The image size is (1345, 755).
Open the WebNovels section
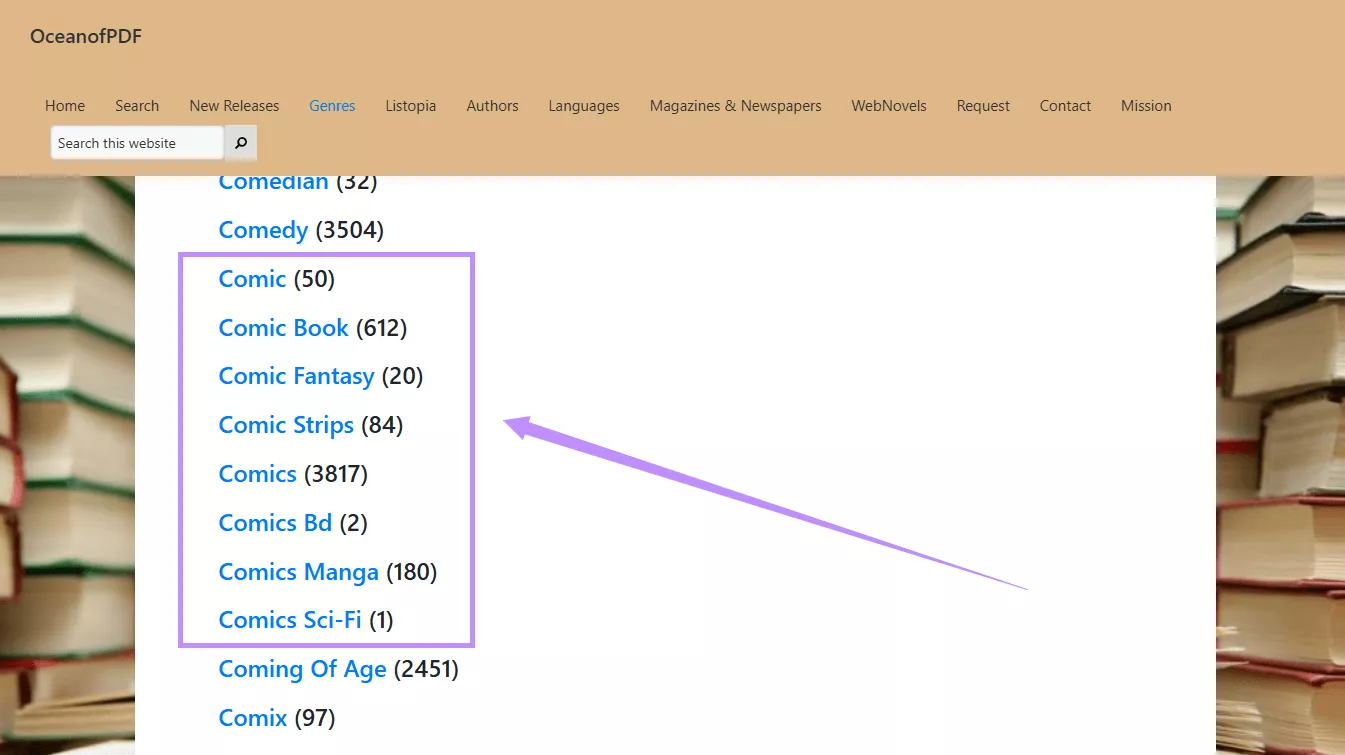(x=888, y=105)
